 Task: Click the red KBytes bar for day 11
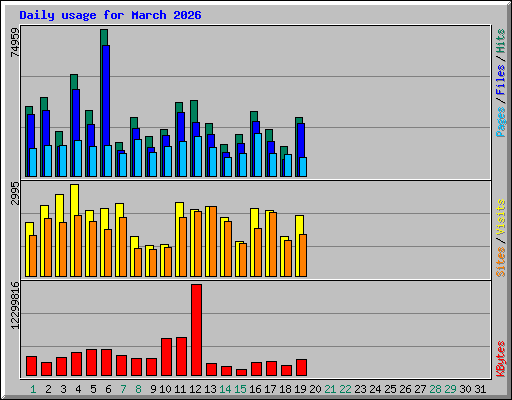coord(181,357)
